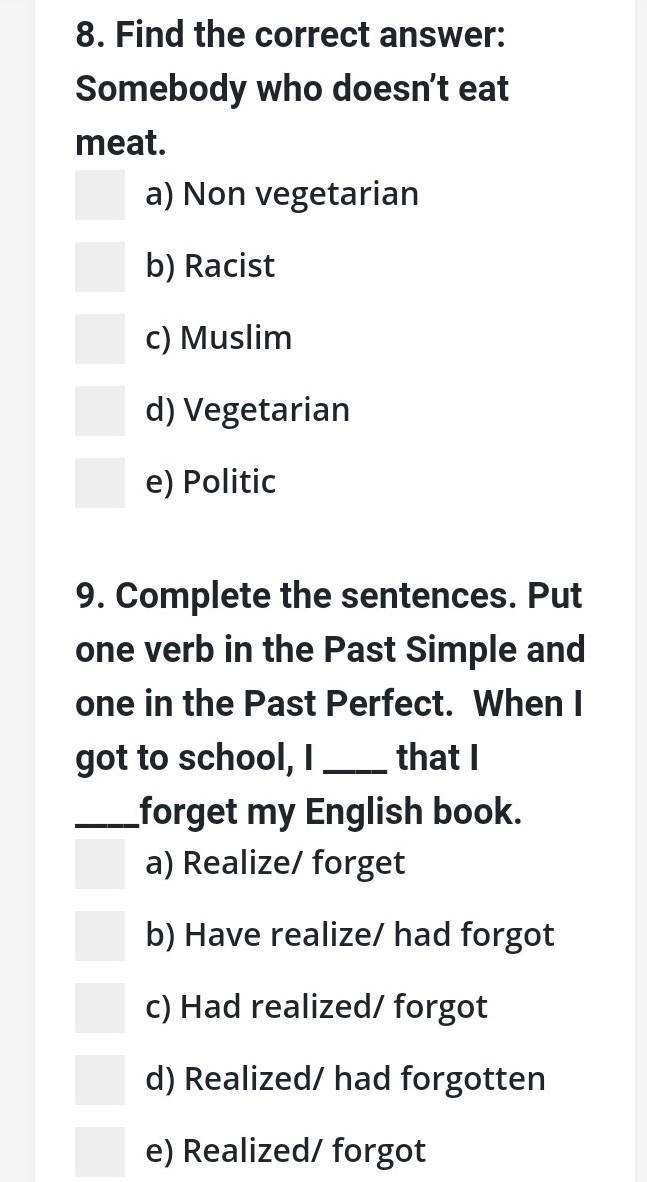
Task: Mark 'd) Realized/ had forgotten' checkbox
Action: coord(100,1079)
